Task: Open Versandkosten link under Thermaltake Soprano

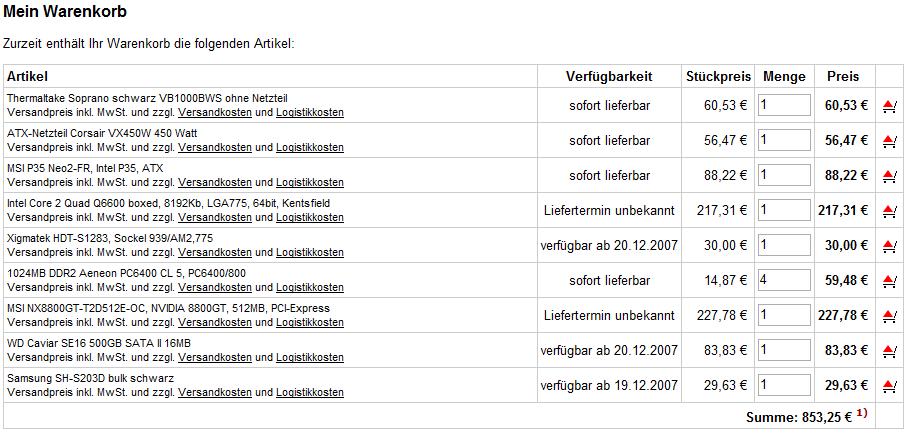Action: tap(214, 112)
